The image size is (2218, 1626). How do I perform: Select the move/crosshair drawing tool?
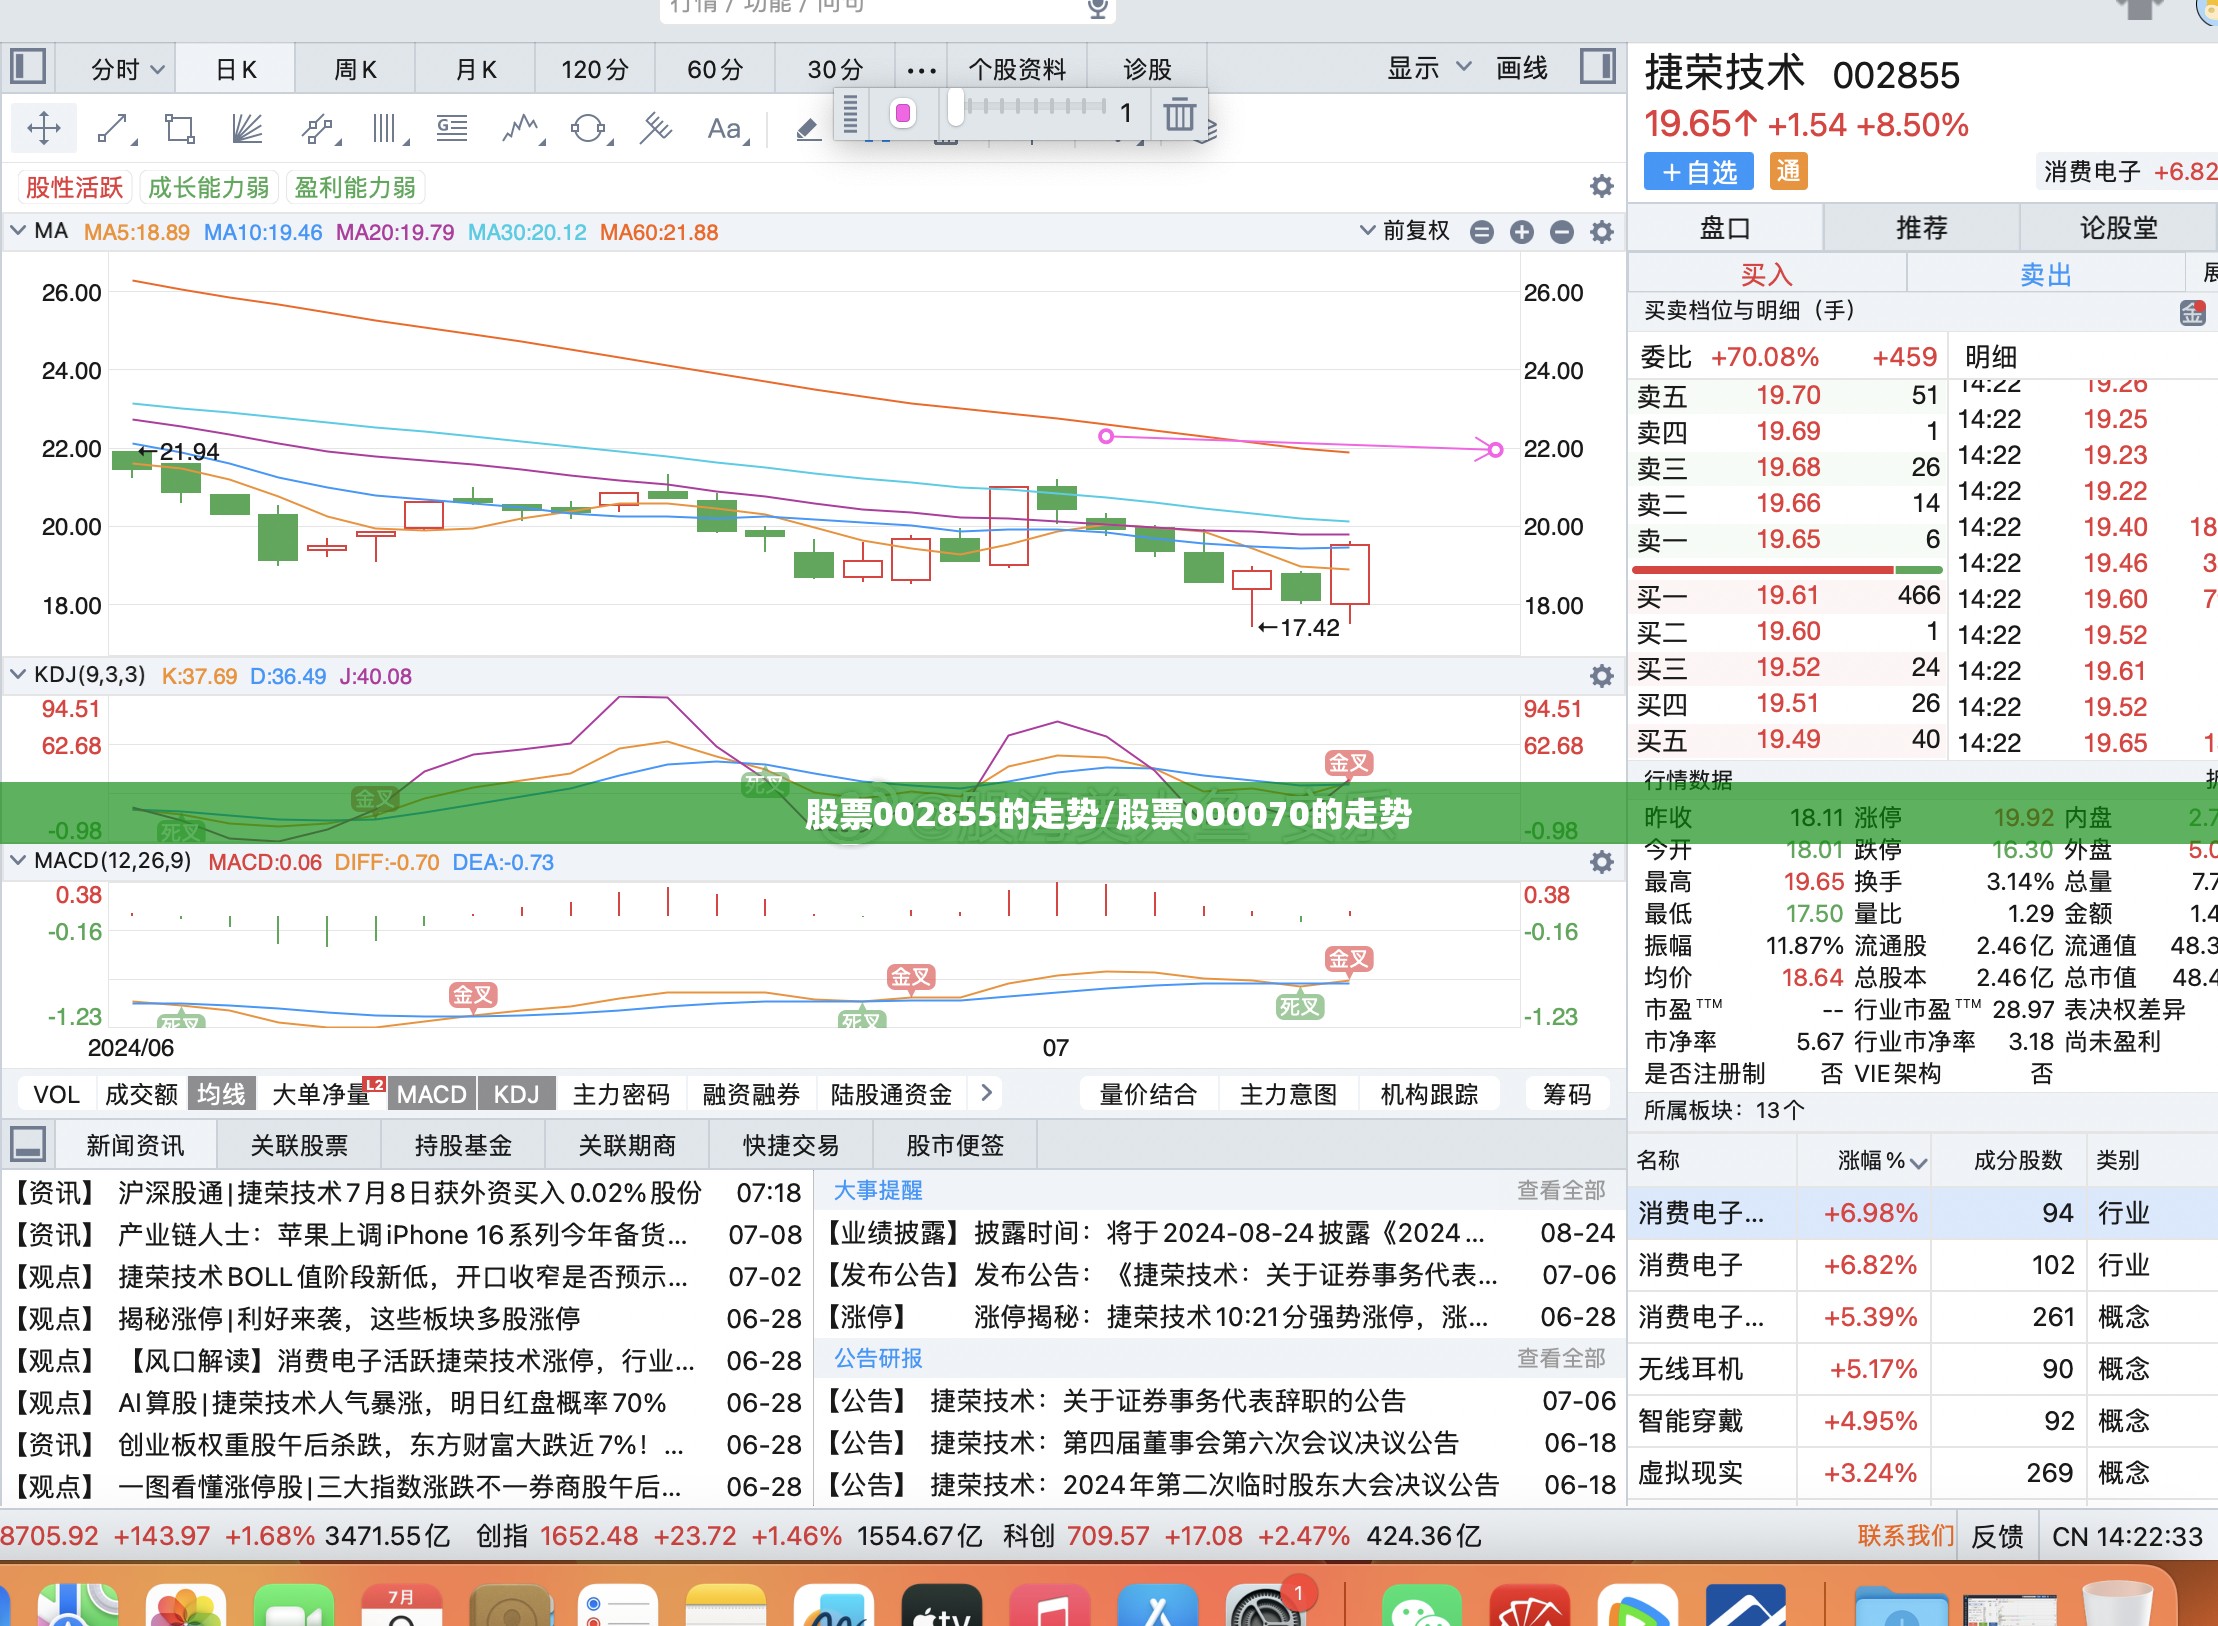click(x=44, y=128)
